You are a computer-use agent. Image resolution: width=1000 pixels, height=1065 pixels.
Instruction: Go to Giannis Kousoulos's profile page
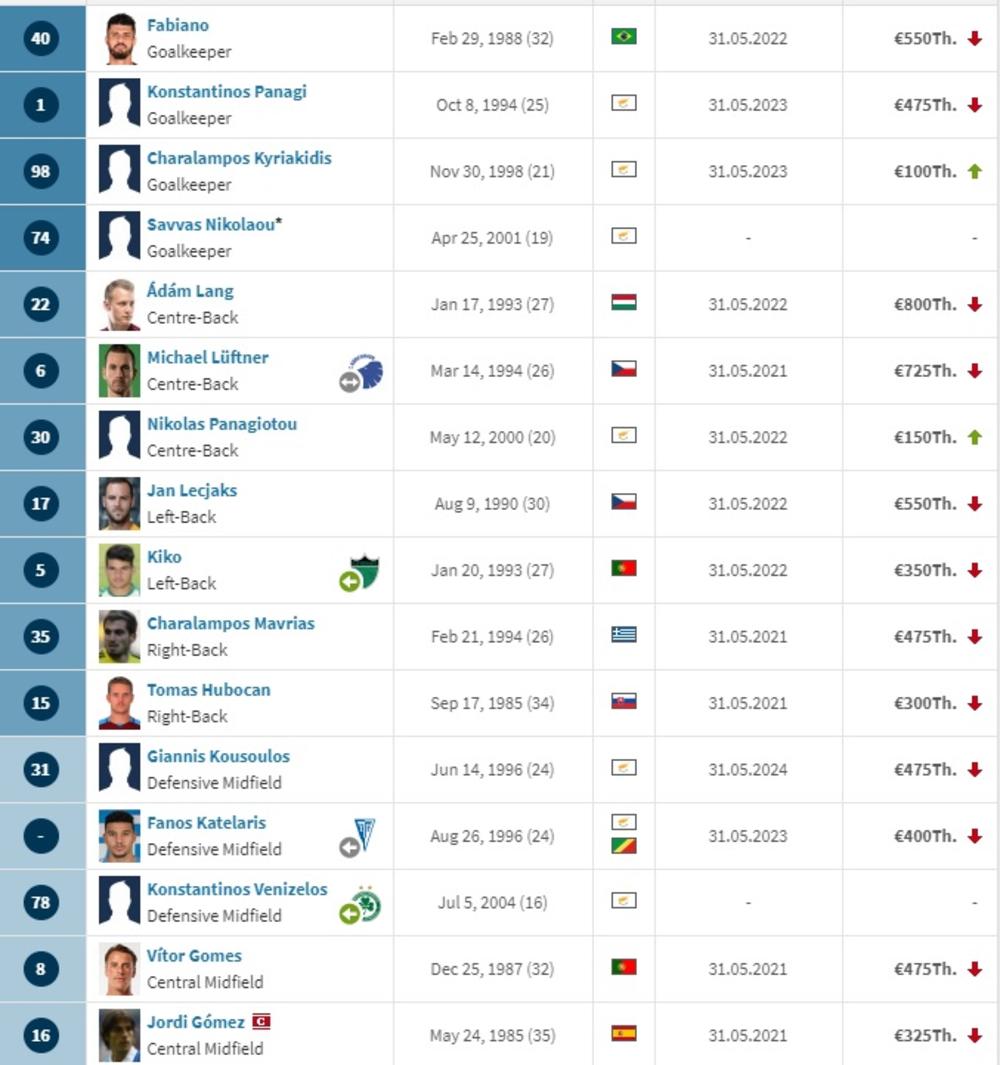pyautogui.click(x=218, y=756)
